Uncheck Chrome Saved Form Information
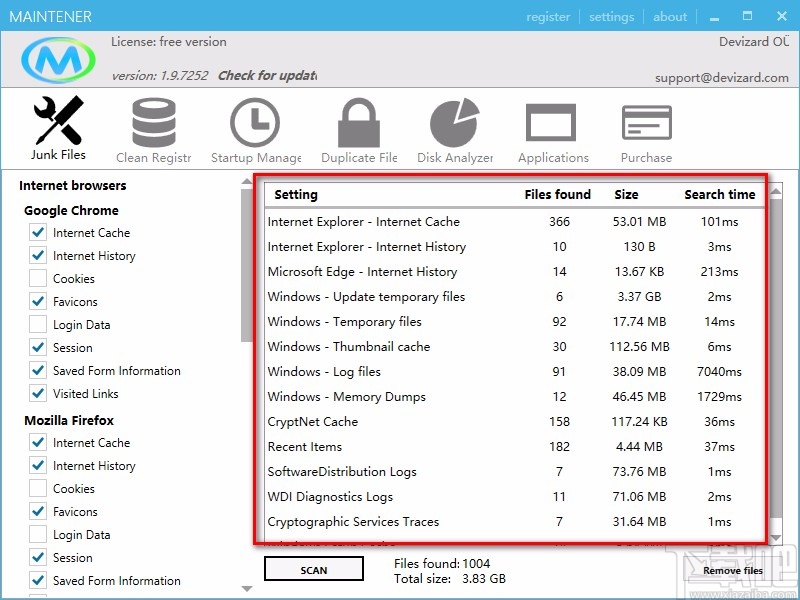This screenshot has width=800, height=600. [38, 371]
